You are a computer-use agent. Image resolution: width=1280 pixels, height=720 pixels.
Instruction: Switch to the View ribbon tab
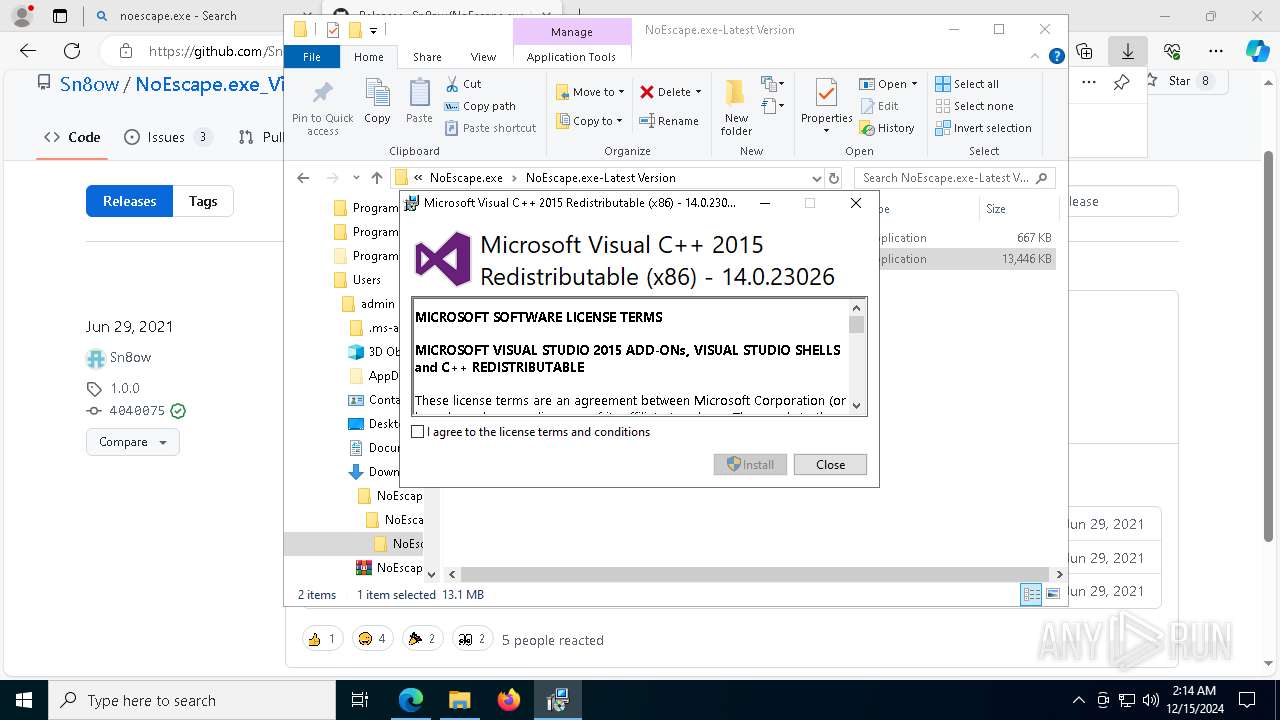(x=483, y=57)
